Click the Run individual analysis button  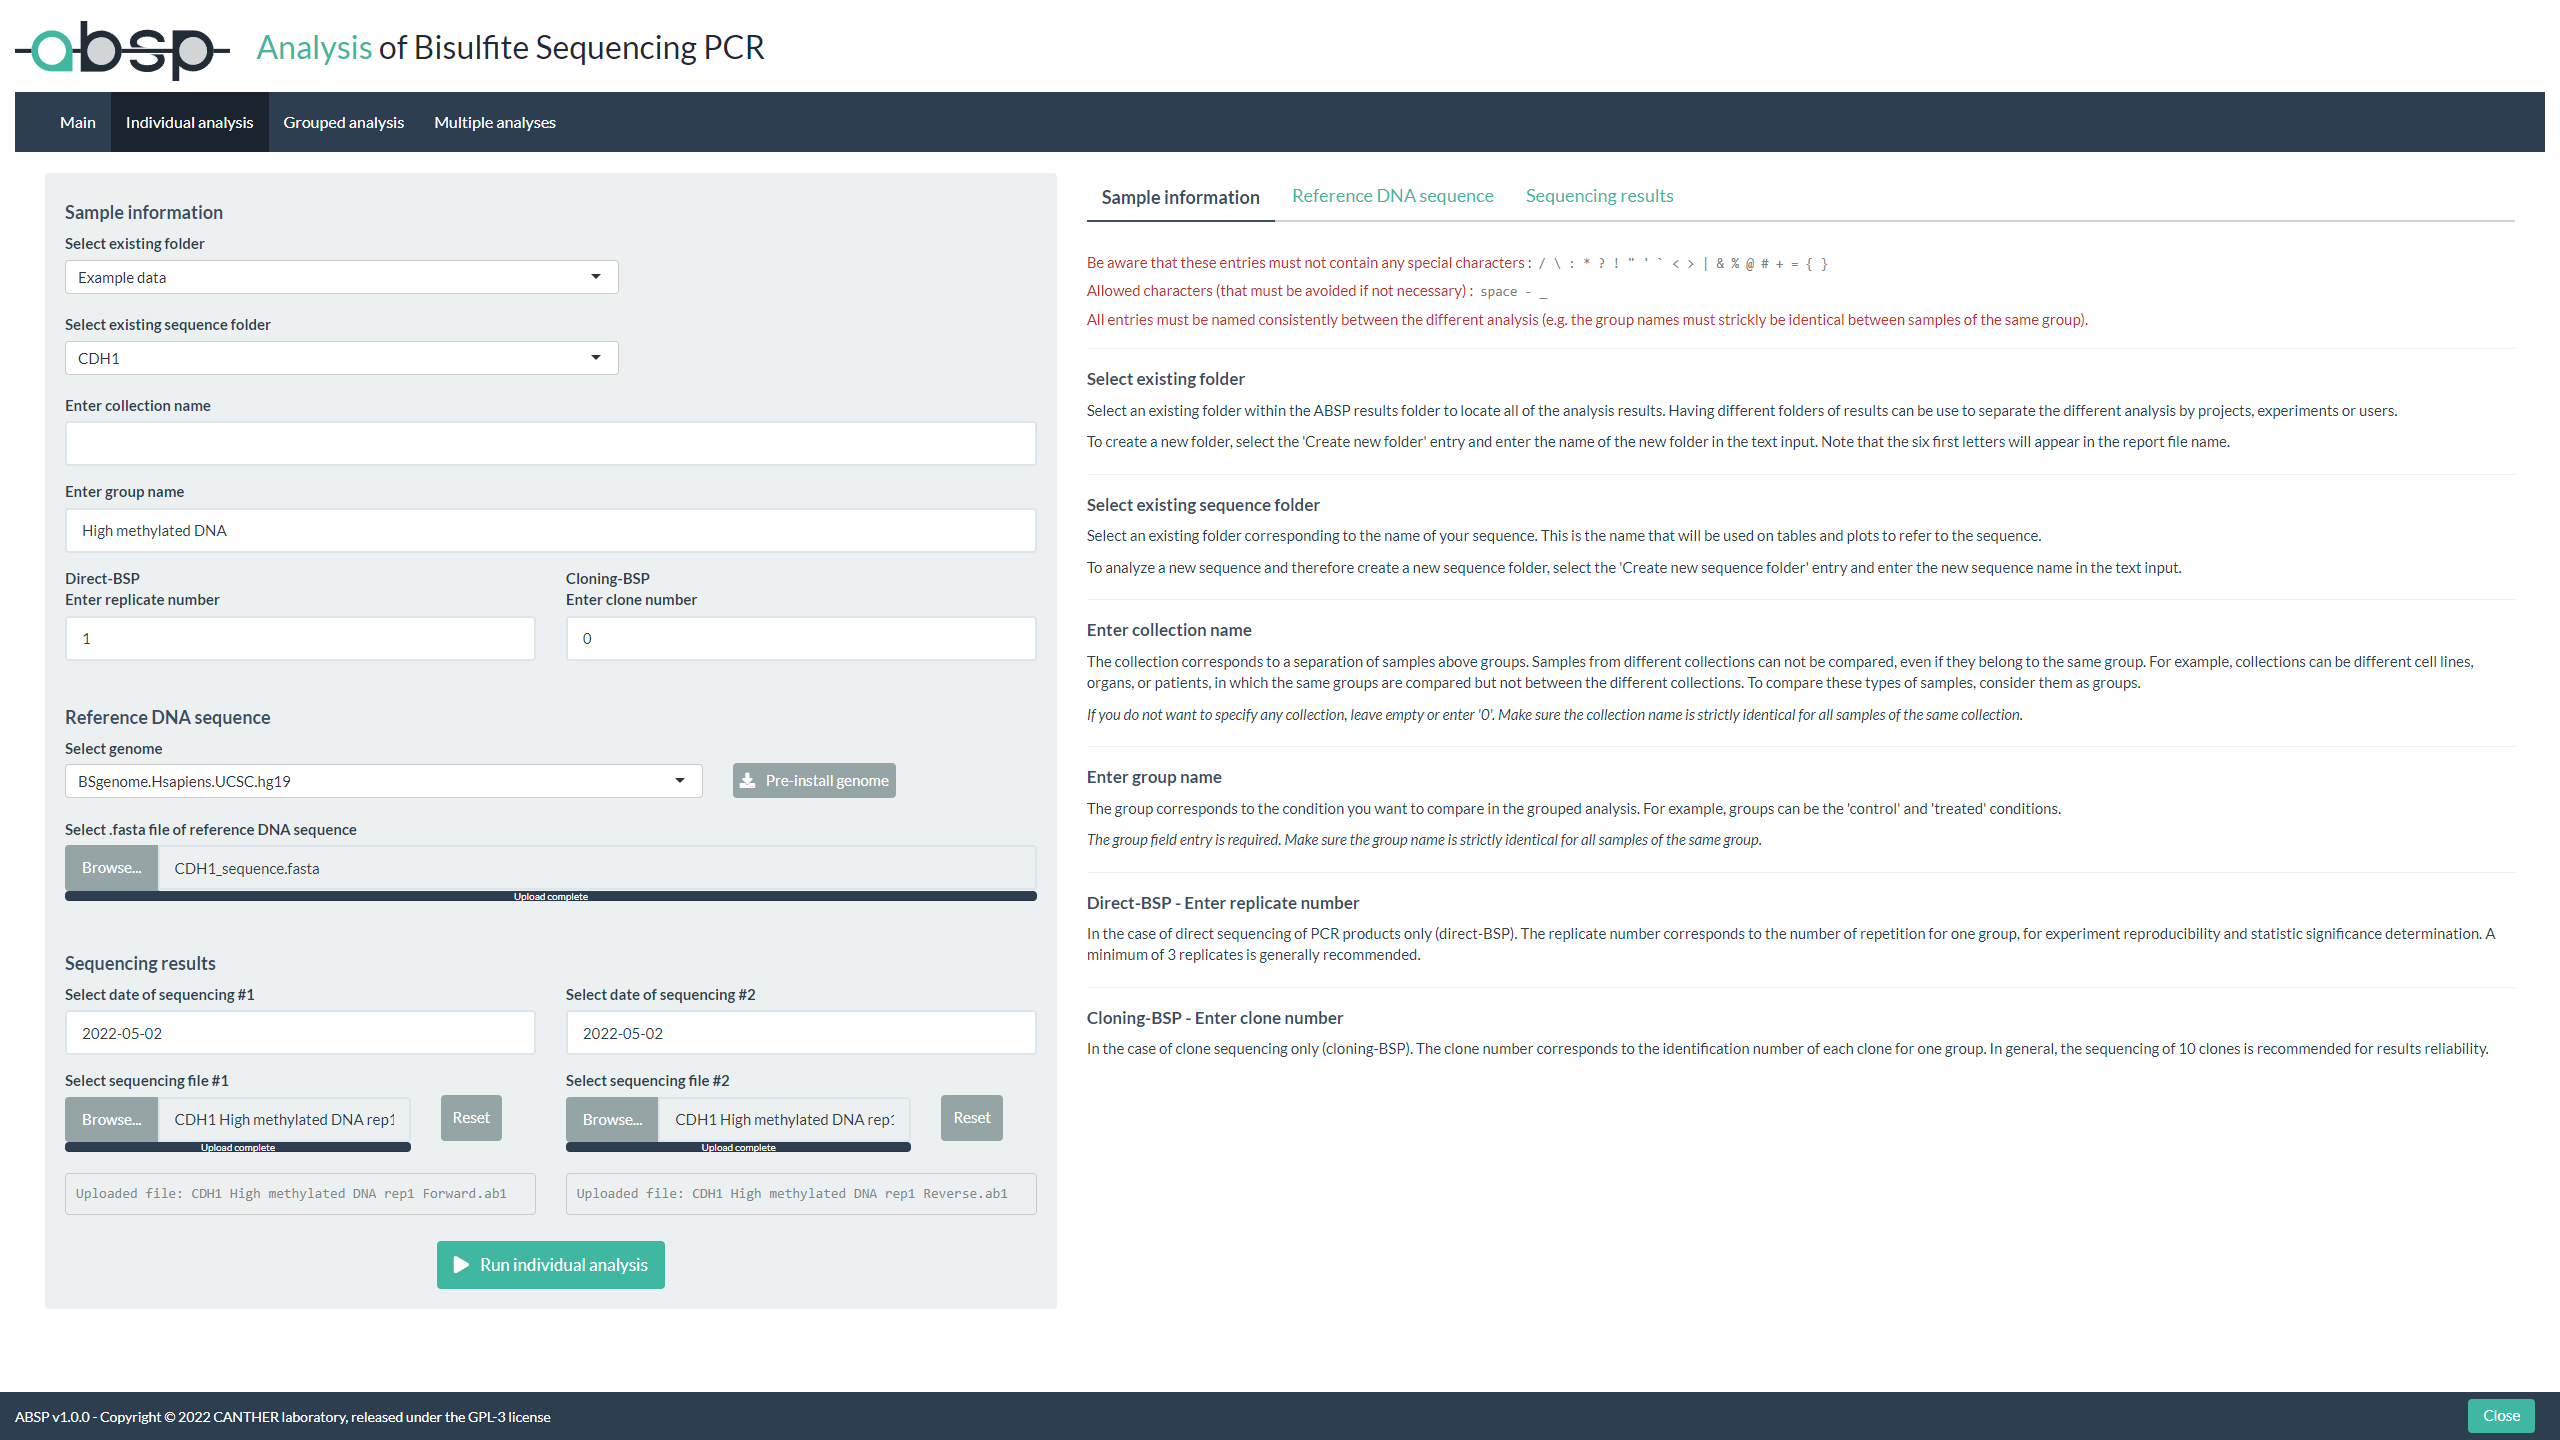[x=550, y=1264]
